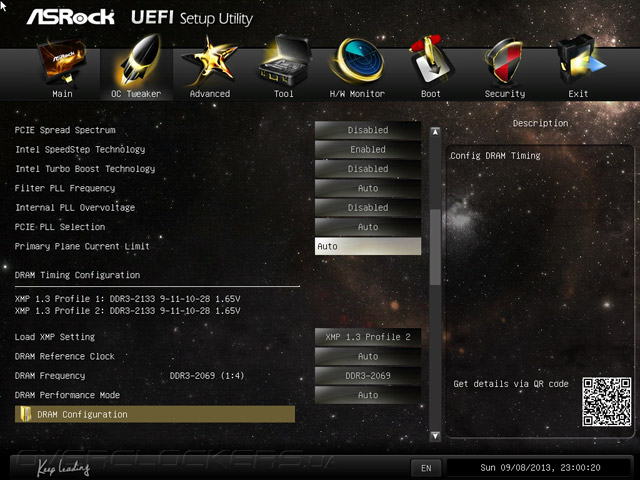The image size is (640, 480).
Task: Open the Main monitor icon
Action: pyautogui.click(x=62, y=63)
